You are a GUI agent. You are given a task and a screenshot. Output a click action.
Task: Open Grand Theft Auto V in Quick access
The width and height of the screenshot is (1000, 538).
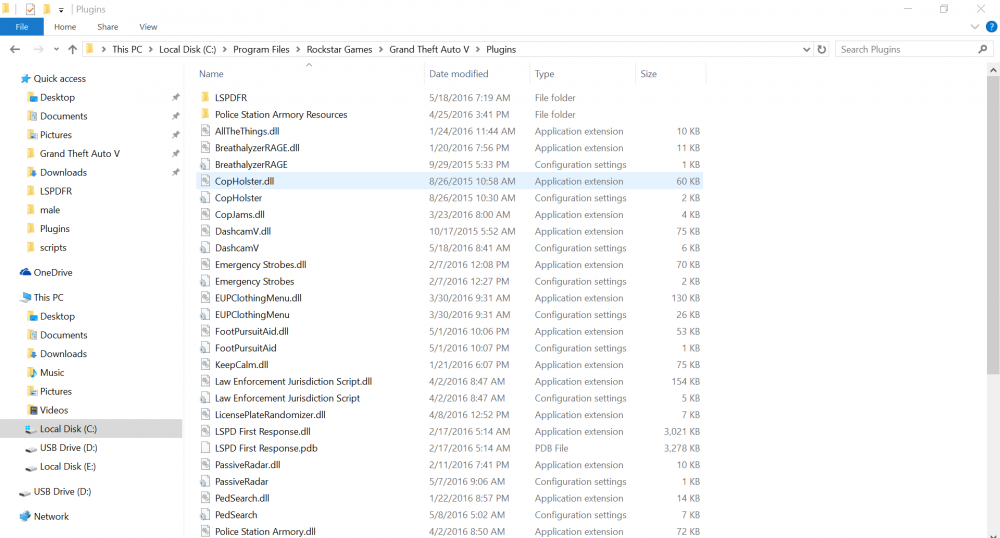tap(80, 154)
